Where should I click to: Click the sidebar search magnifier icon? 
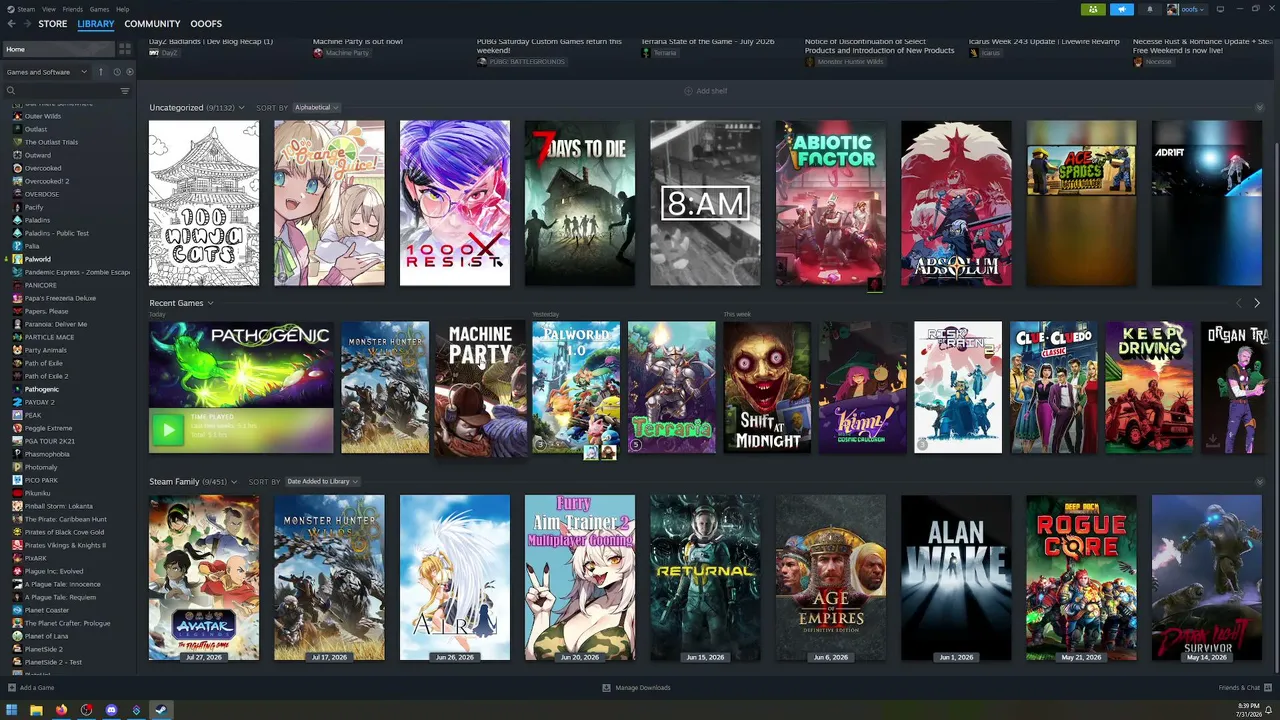click(x=12, y=91)
